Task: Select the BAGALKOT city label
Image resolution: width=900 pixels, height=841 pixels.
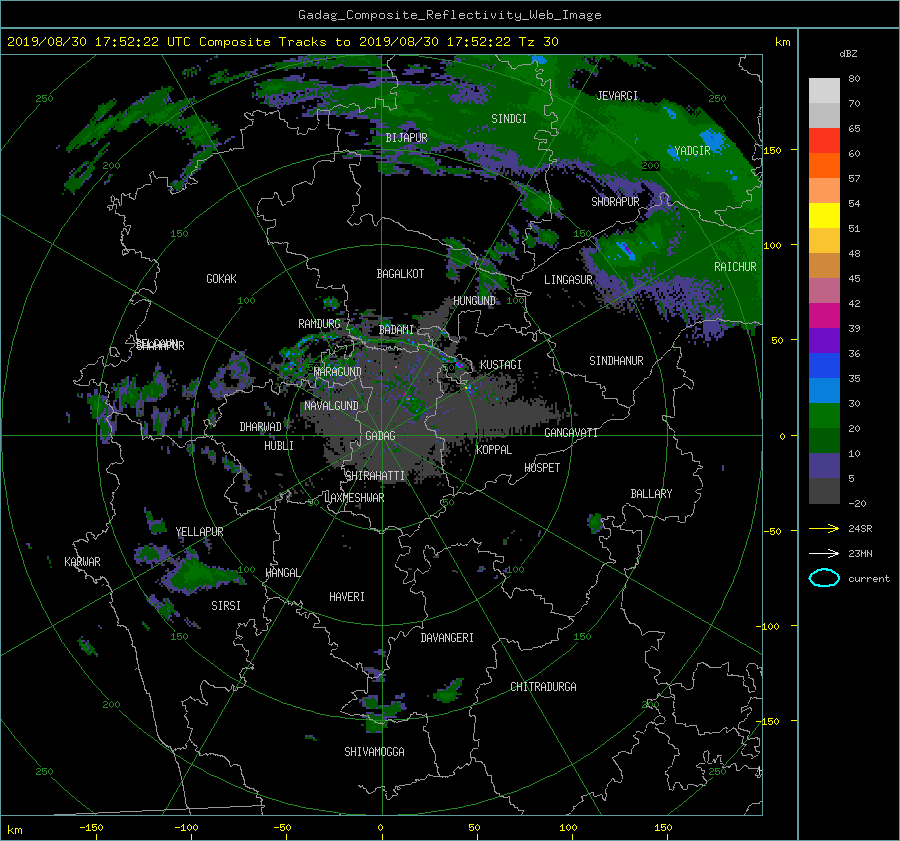Action: [400, 274]
